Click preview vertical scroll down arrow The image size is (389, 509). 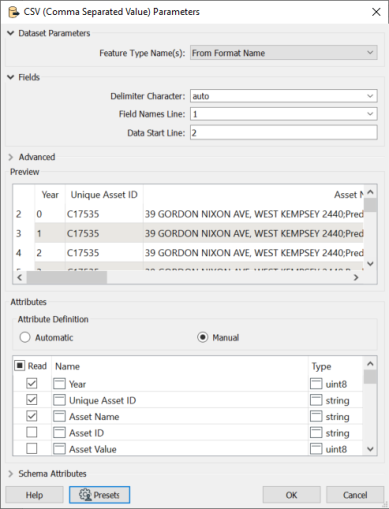(x=370, y=264)
